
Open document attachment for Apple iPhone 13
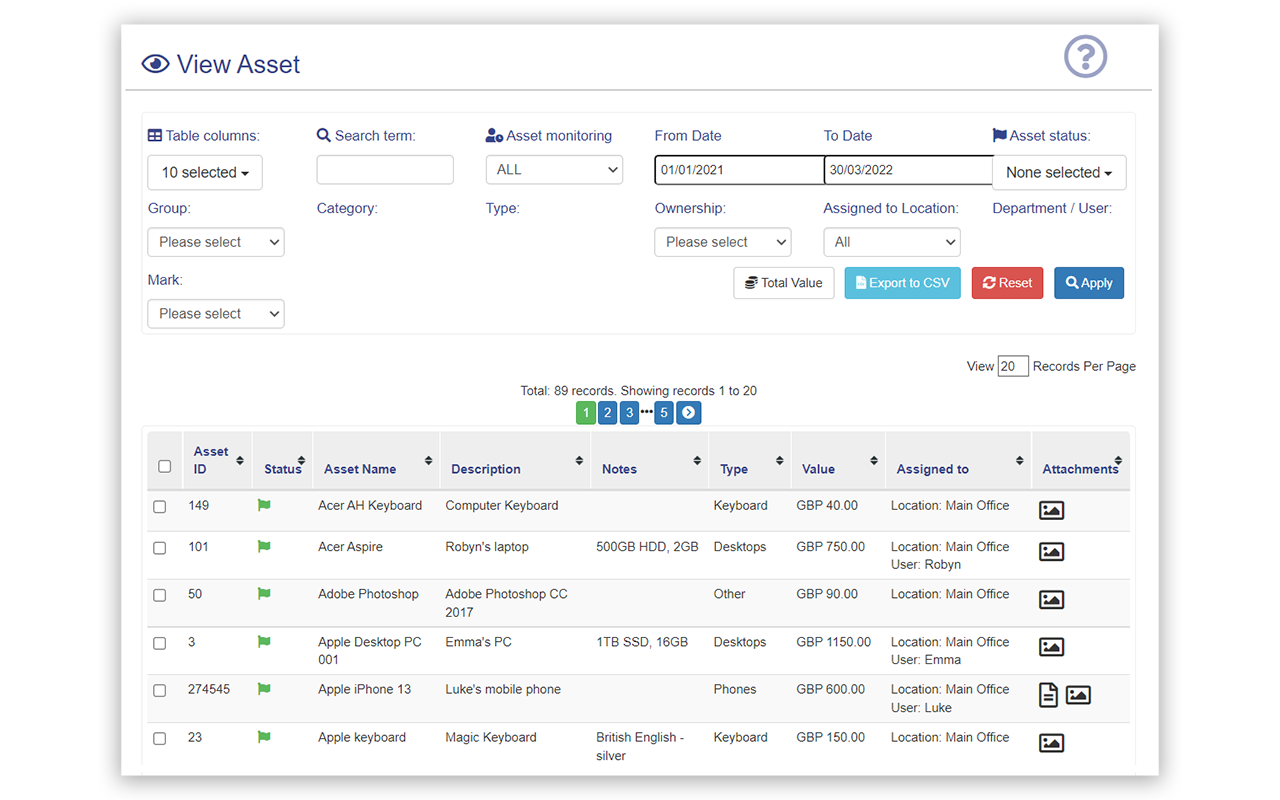coord(1048,695)
